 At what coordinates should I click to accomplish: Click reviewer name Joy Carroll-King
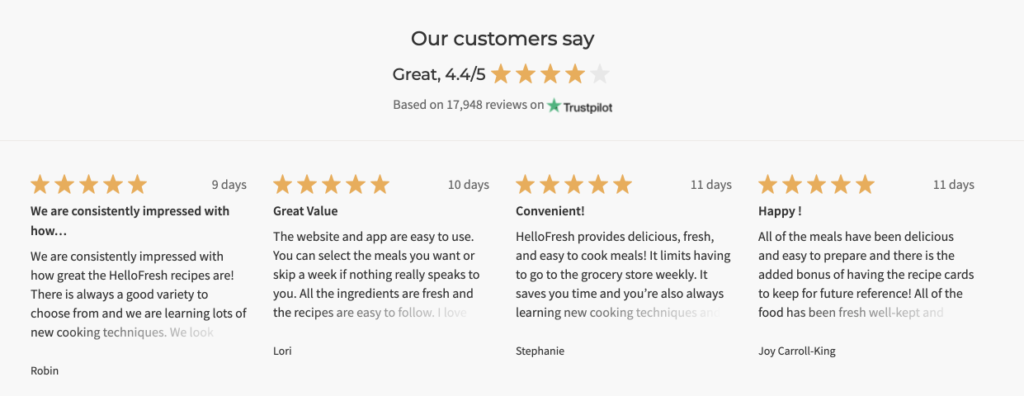[797, 351]
